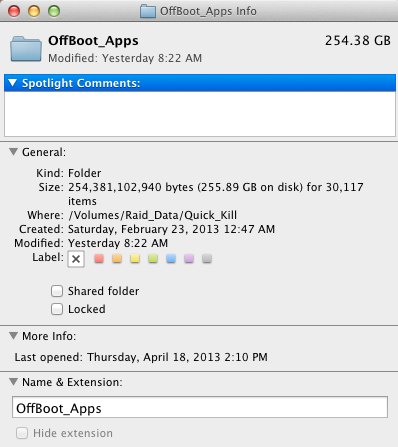398x447 pixels.
Task: Click the large OffBoot_Apps folder icon
Action: point(26,49)
